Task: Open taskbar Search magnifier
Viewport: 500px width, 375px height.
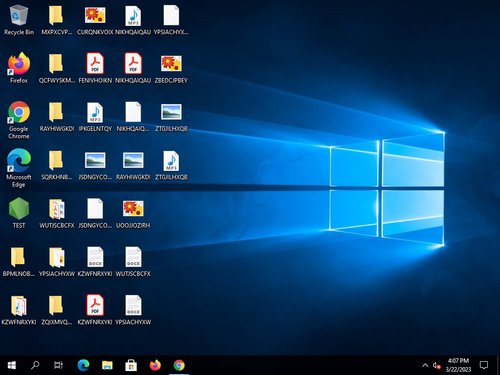Action: coord(35,365)
